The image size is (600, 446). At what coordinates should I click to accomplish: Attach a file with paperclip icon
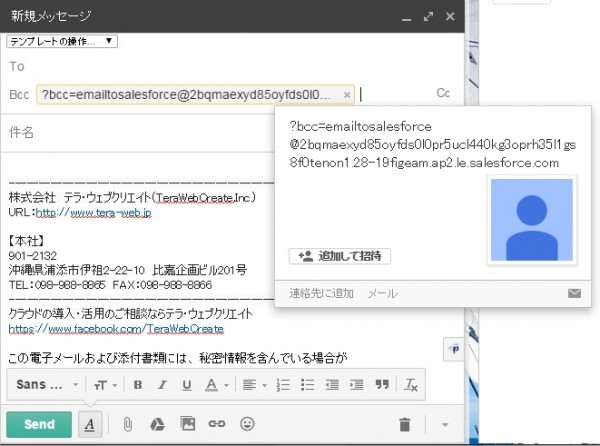click(127, 424)
